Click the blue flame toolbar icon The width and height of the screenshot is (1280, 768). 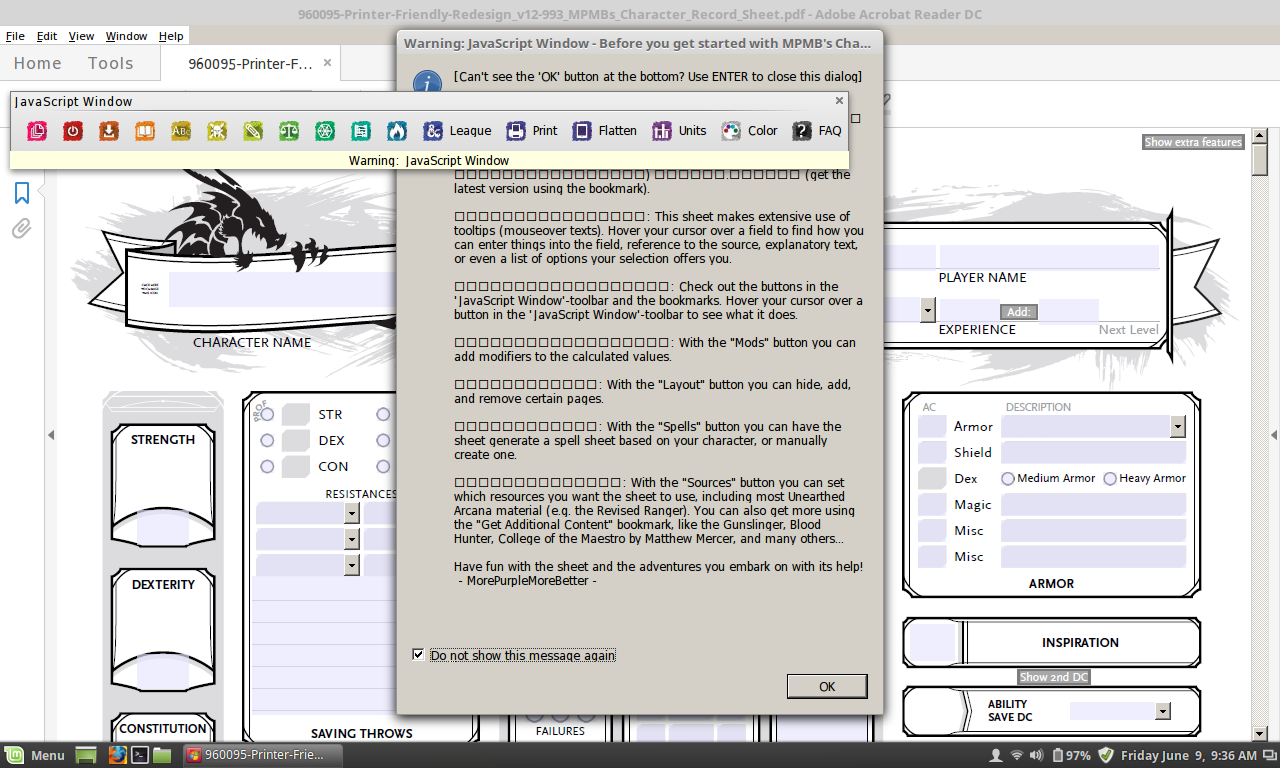[397, 131]
